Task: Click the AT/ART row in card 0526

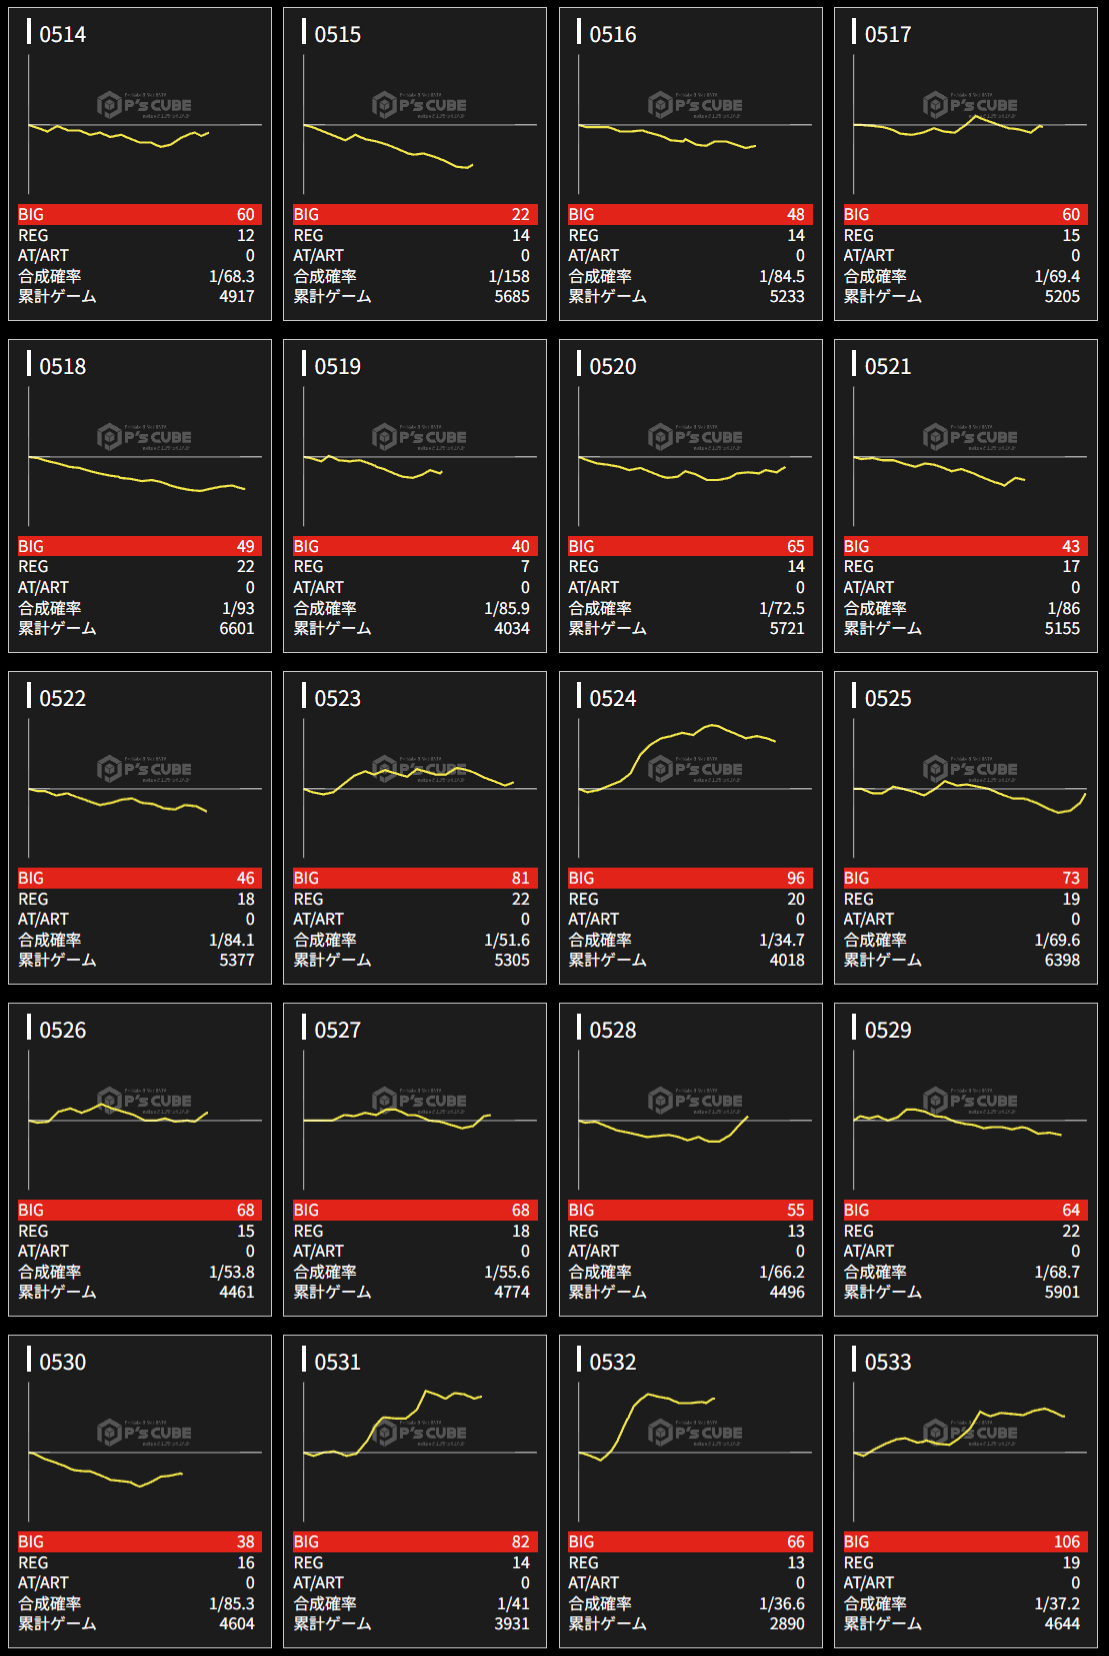Action: point(140,1251)
